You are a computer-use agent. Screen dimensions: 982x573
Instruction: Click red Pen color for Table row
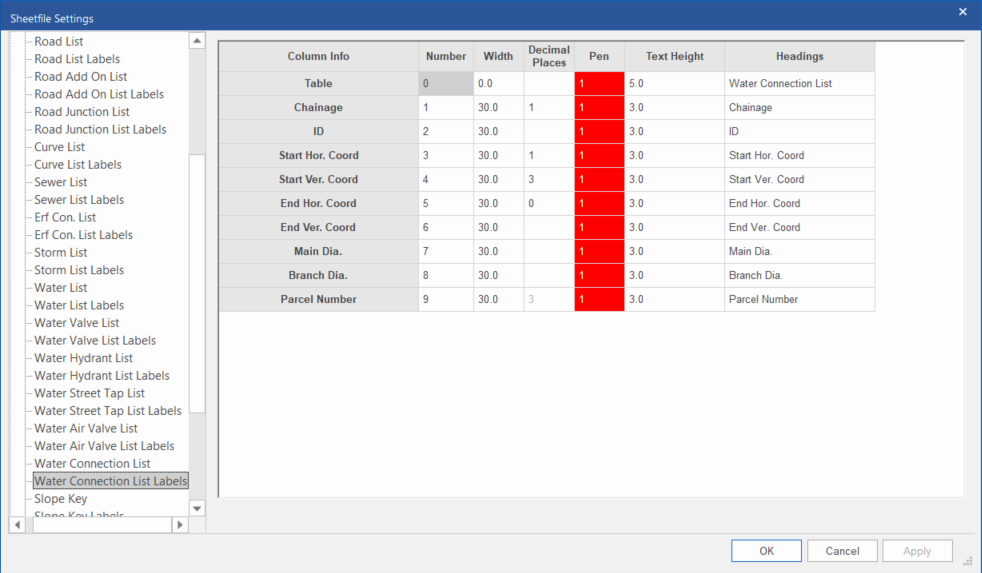click(599, 84)
